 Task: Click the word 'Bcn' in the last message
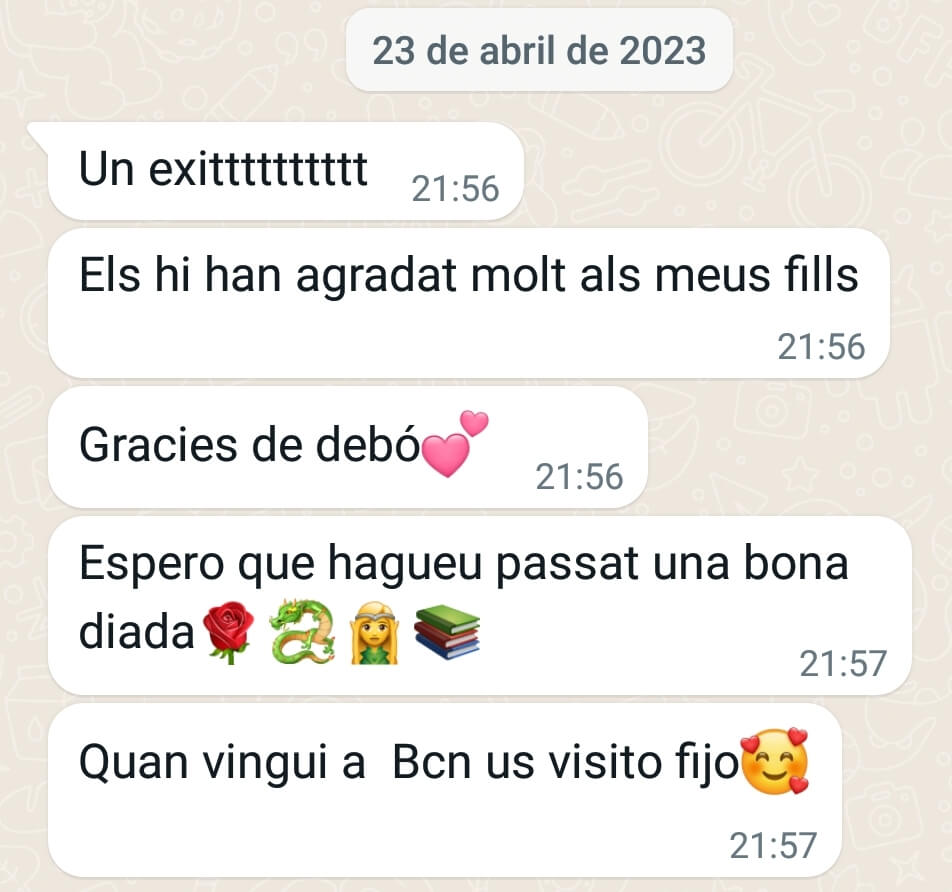(x=432, y=762)
